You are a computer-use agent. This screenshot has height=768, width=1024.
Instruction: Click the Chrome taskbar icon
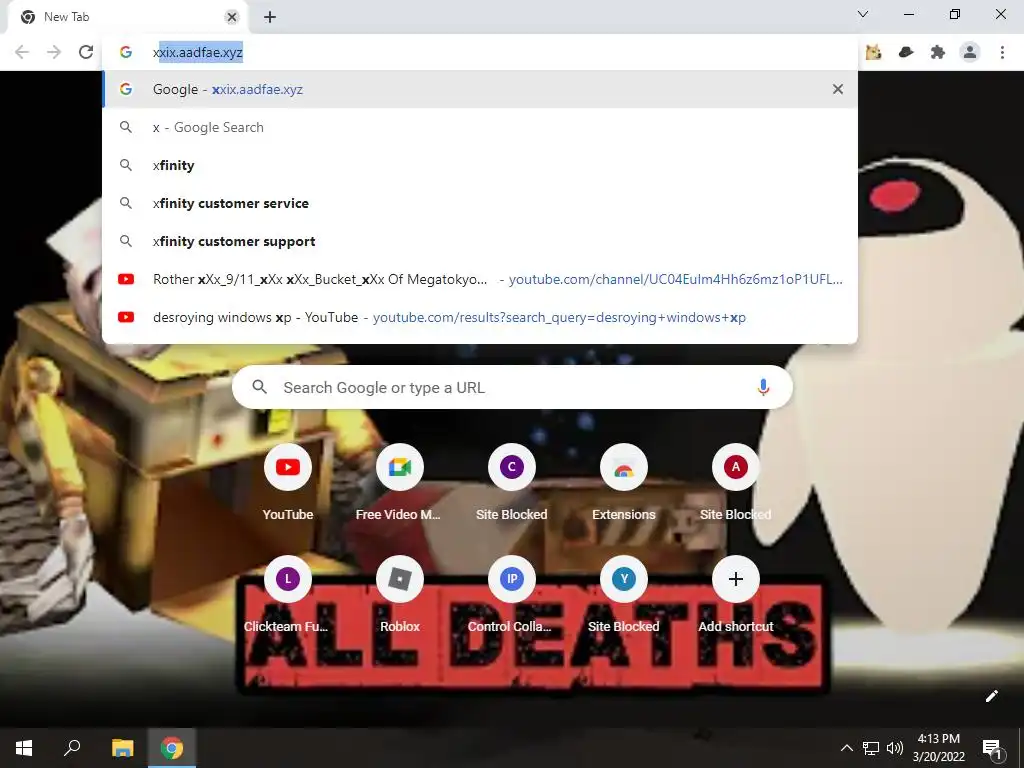coord(172,748)
